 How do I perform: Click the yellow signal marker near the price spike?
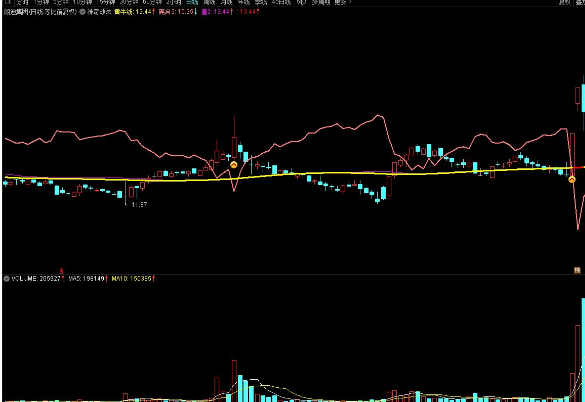234,165
